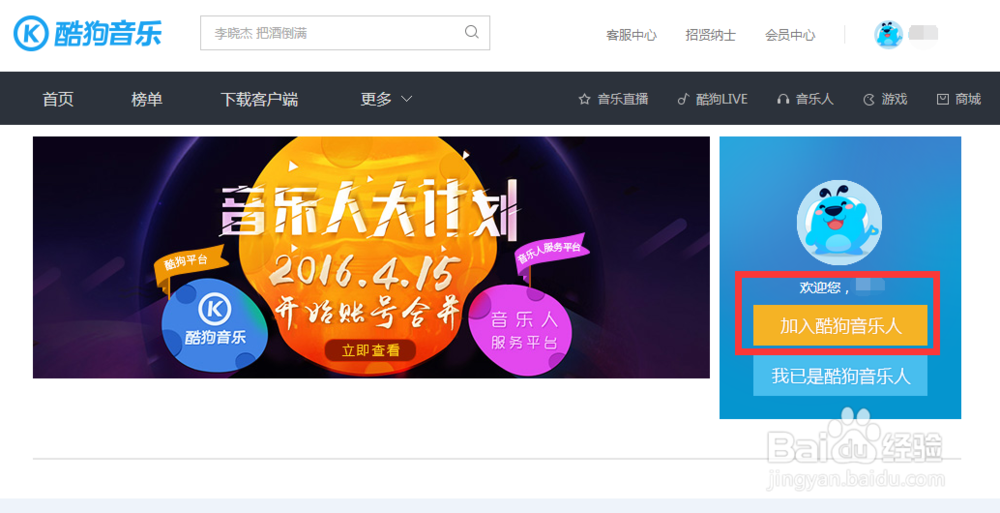Open 下载客户端 in navigation bar
The width and height of the screenshot is (1000, 513).
(259, 100)
